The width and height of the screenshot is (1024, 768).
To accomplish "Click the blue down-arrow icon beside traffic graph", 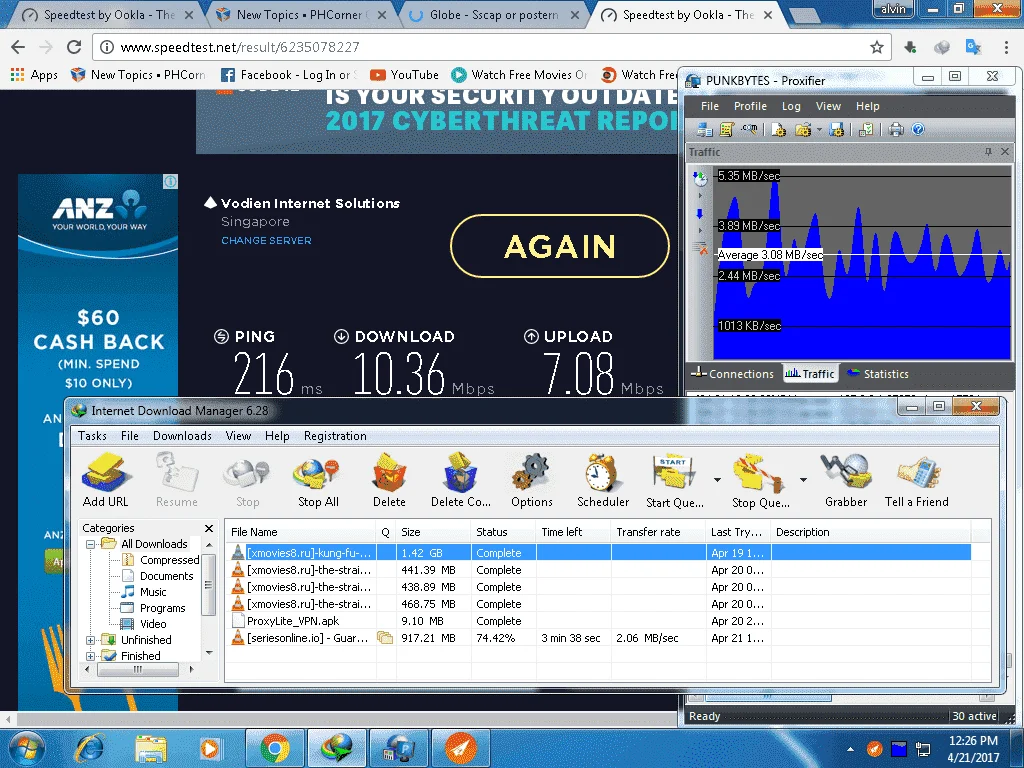I will tap(700, 214).
